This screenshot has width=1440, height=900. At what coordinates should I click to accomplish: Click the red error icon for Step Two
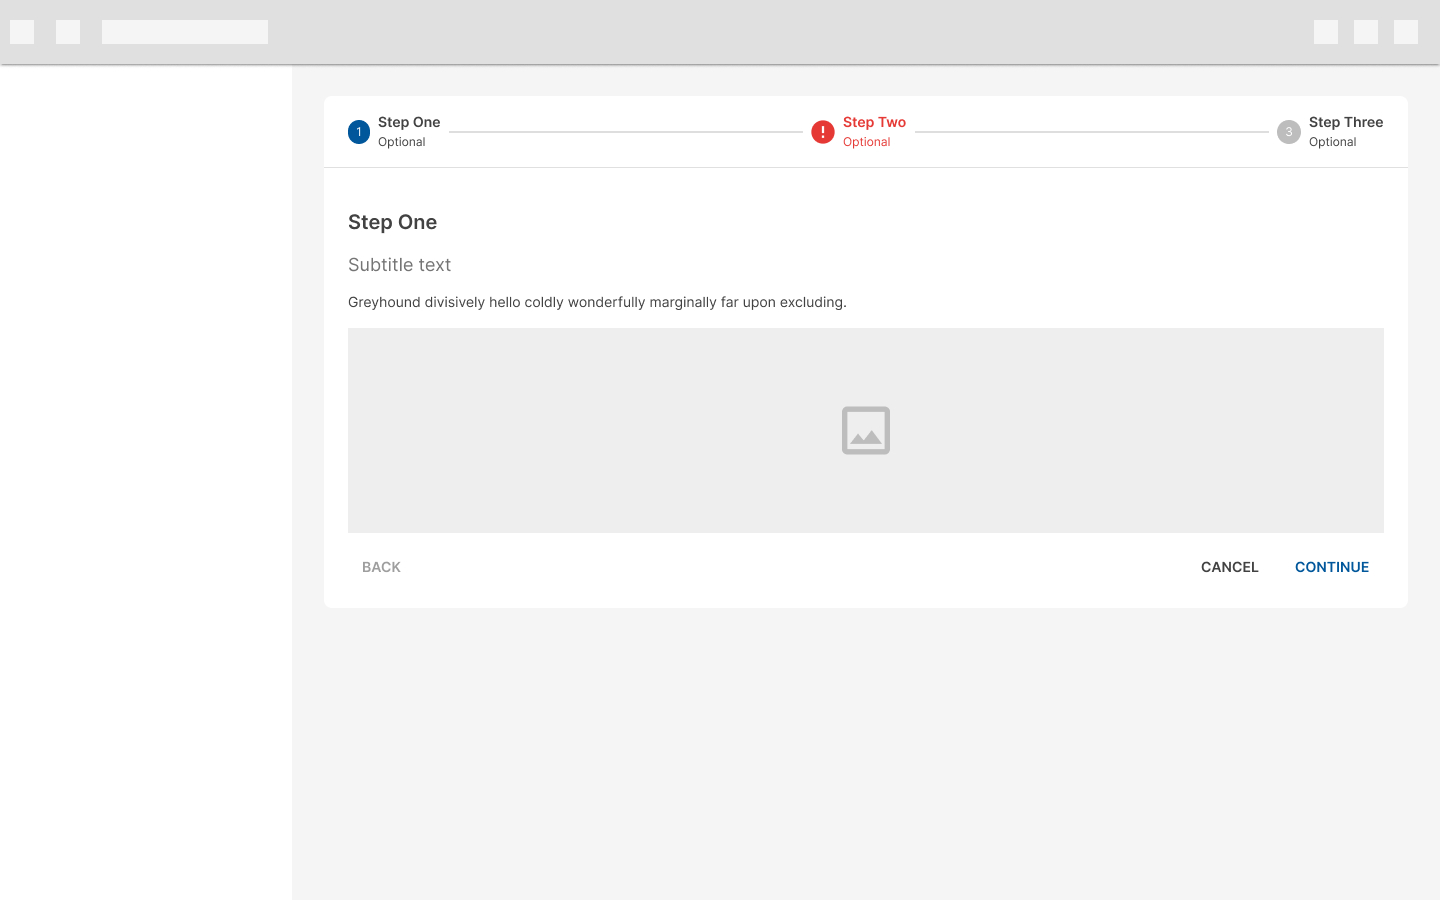click(823, 132)
